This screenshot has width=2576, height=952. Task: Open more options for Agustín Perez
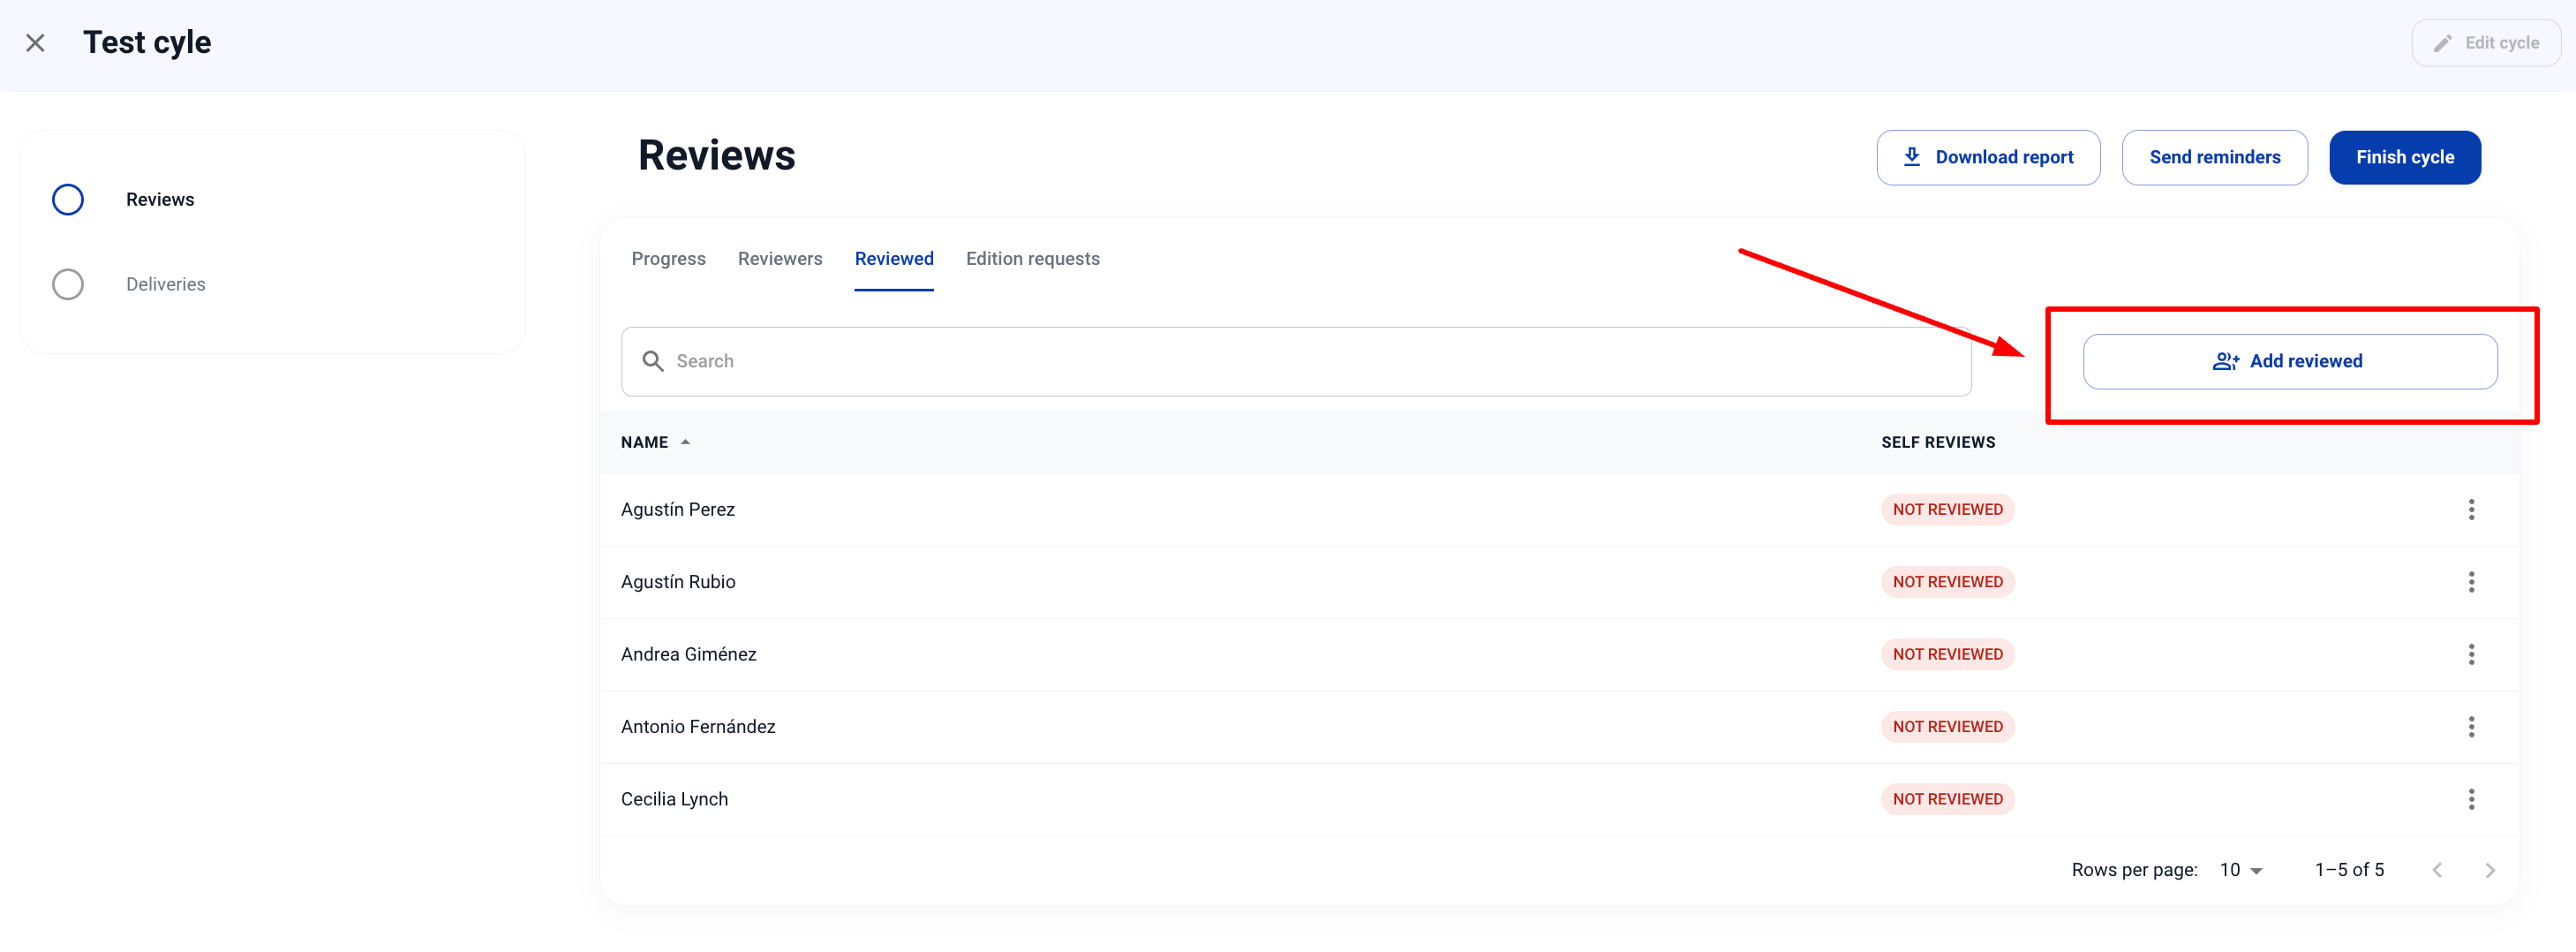click(x=2470, y=510)
